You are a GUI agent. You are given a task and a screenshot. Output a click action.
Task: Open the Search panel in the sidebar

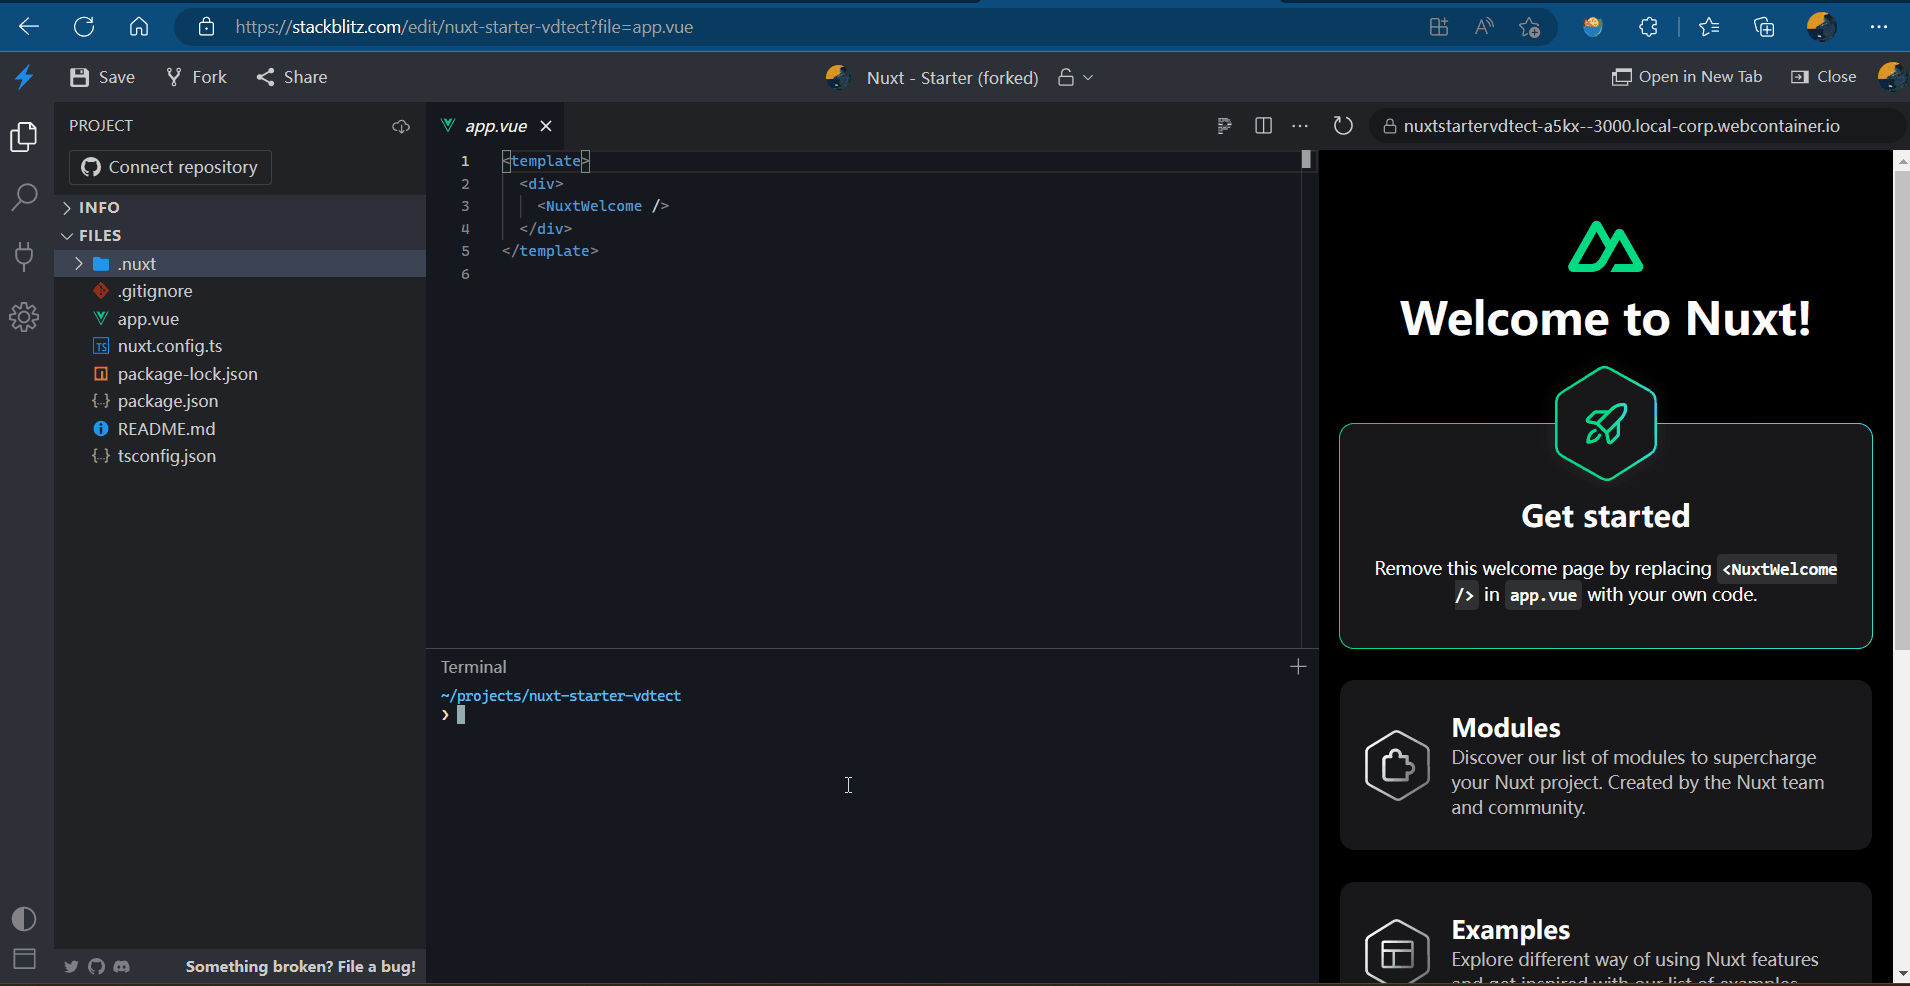pos(24,197)
